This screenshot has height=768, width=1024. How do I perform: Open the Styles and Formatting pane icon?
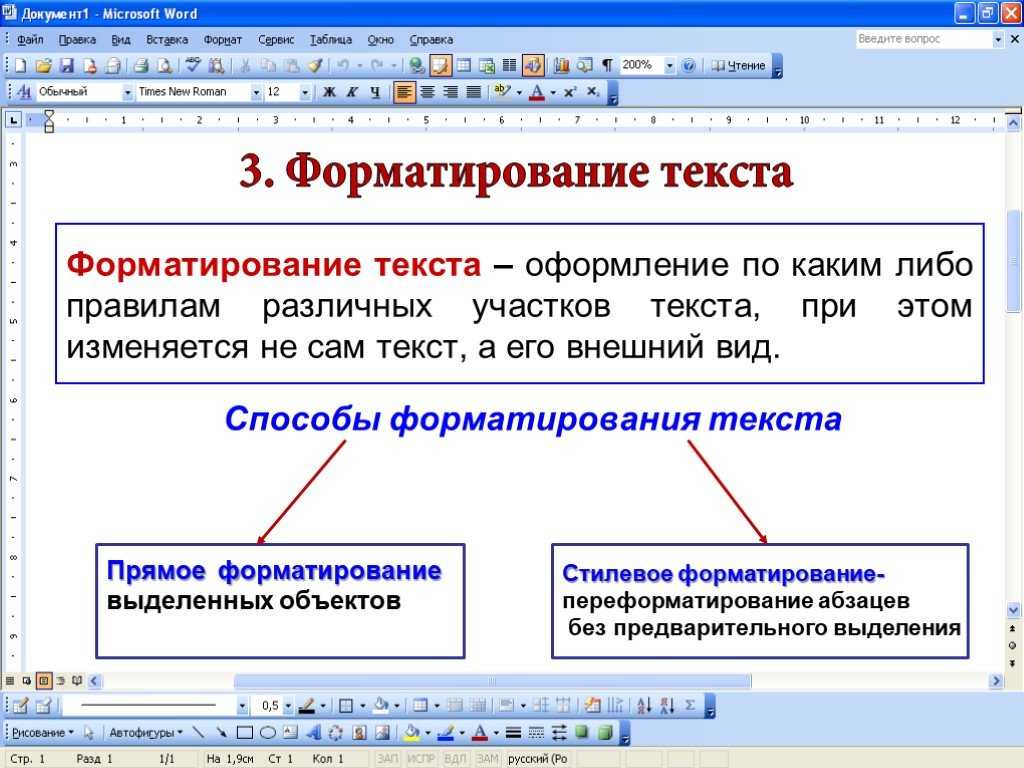(x=24, y=92)
